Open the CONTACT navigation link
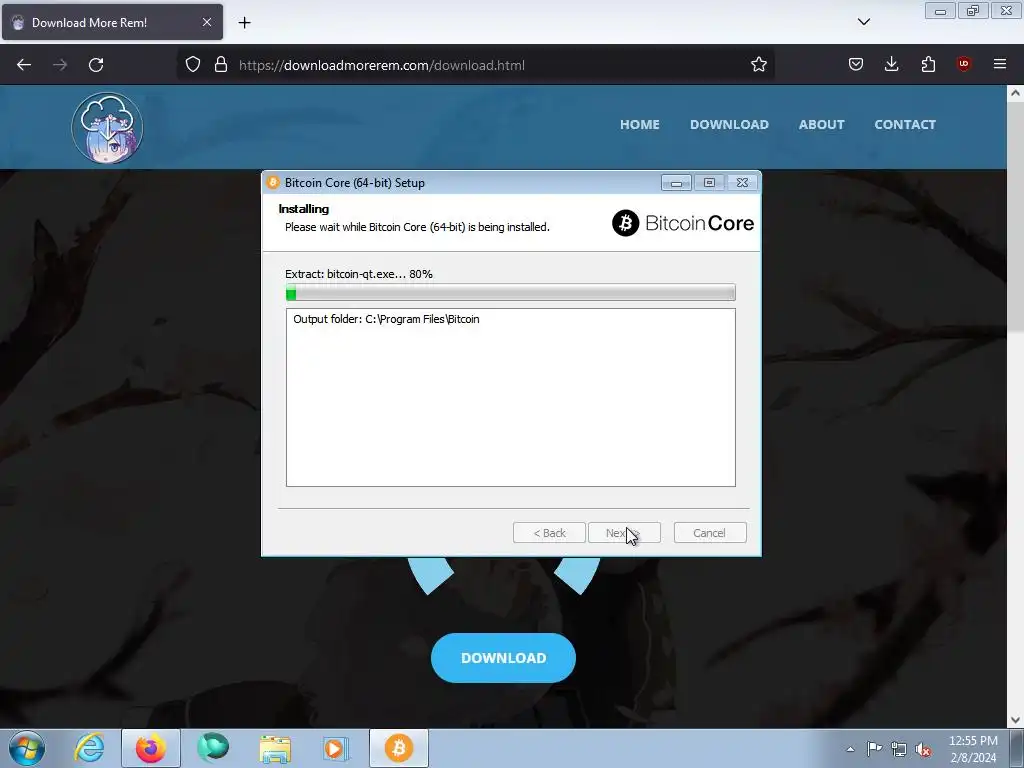The image size is (1024, 768). [905, 124]
